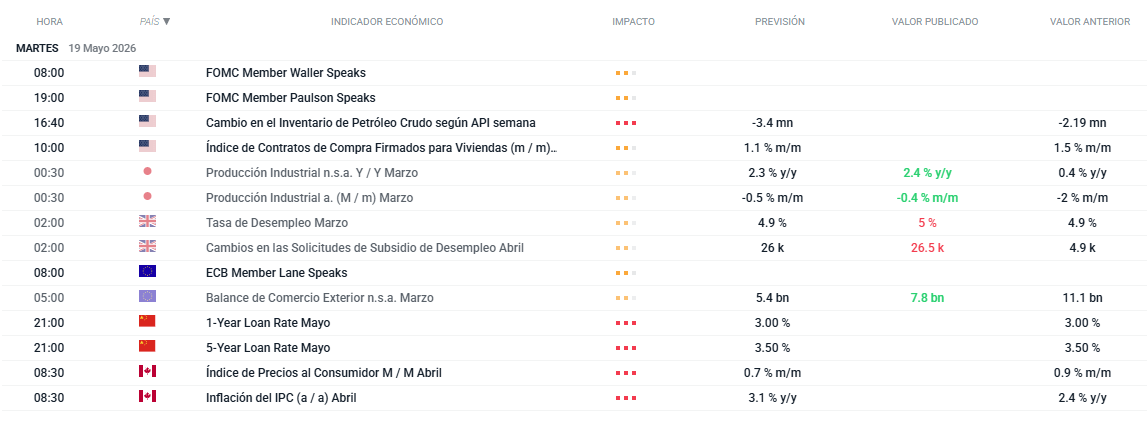Viewport: 1147px width, 424px height.
Task: Click the impact dots for 5-Year Loan Rate Mayo
Action: coord(625,348)
